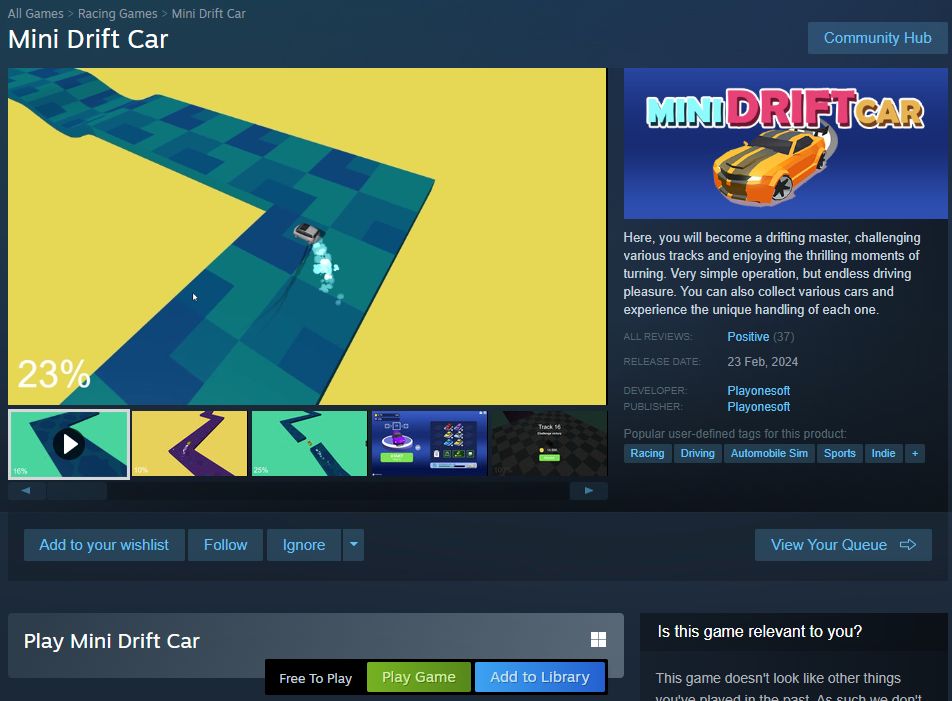Click the thumbnail strip scrollbar handle
This screenshot has height=701, width=952.
click(77, 490)
